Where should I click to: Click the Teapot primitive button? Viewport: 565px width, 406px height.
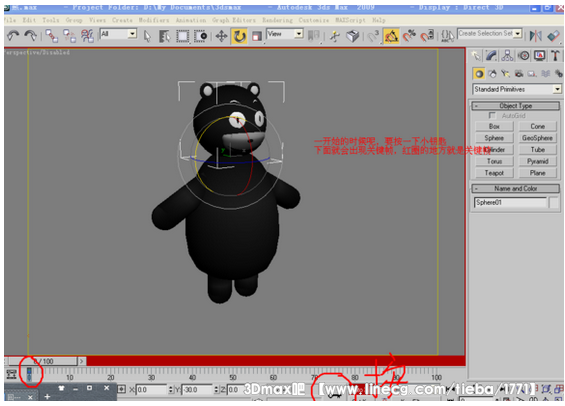(494, 173)
